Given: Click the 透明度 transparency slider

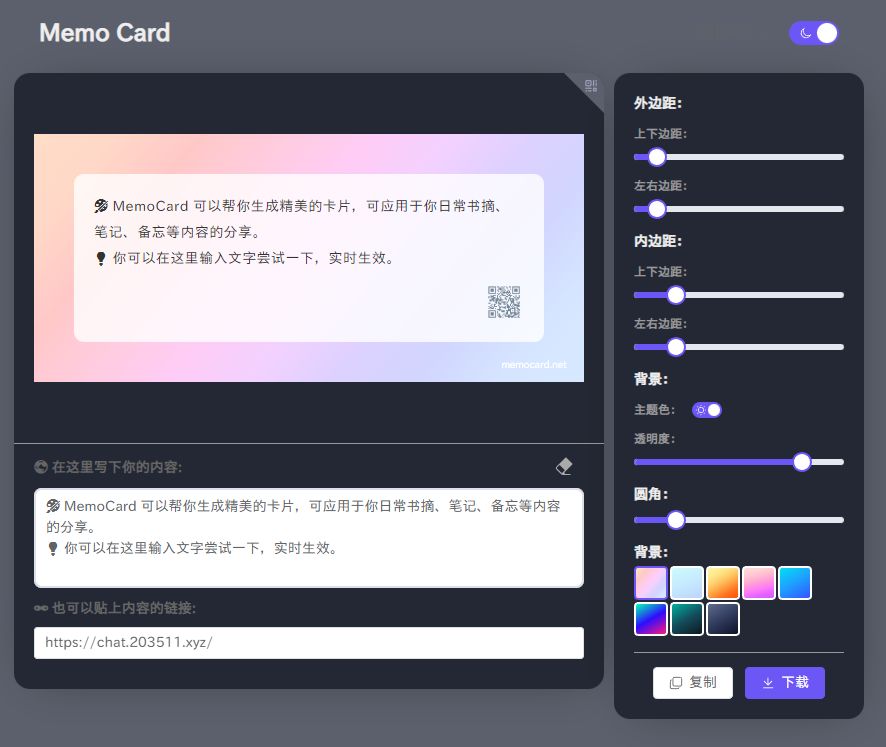Looking at the screenshot, I should (x=739, y=462).
